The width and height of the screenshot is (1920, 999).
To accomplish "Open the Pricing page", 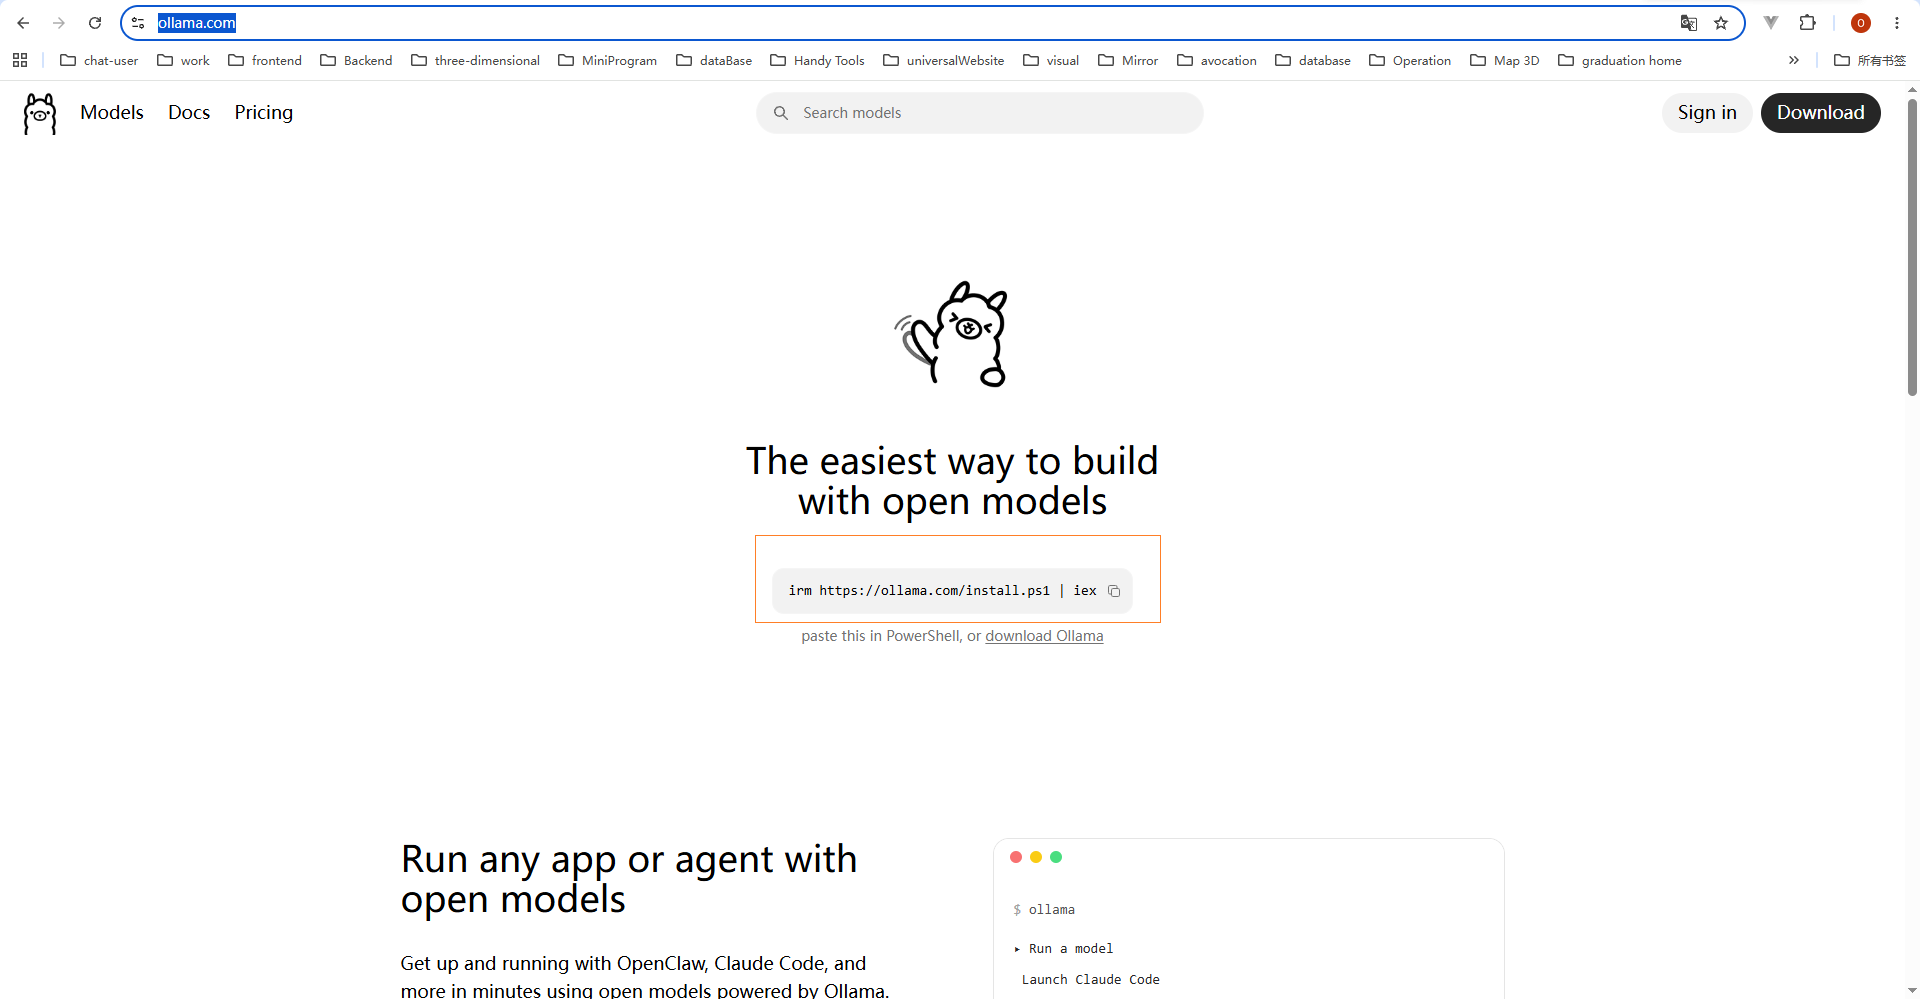I will click(x=264, y=113).
